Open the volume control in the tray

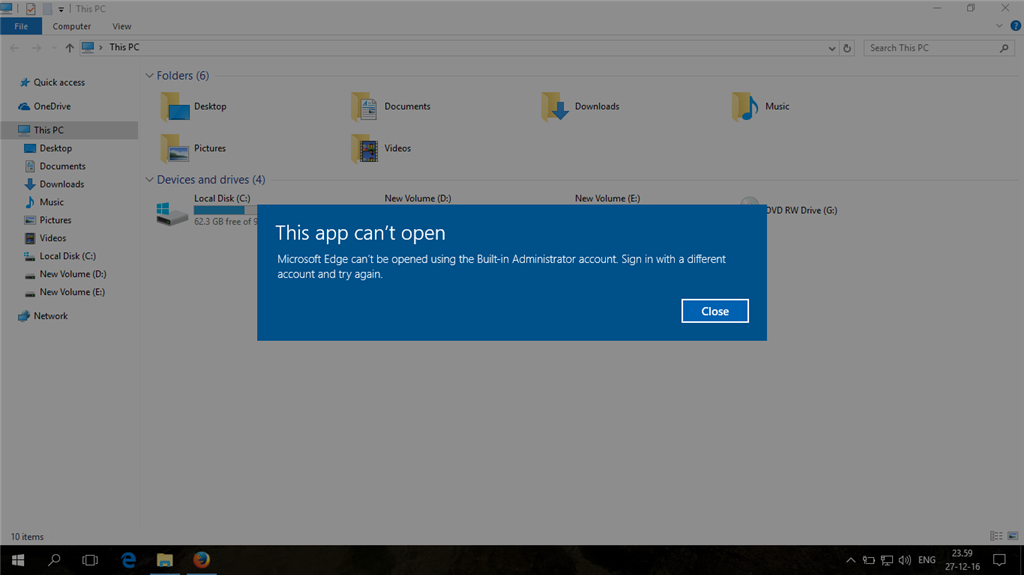pos(904,560)
